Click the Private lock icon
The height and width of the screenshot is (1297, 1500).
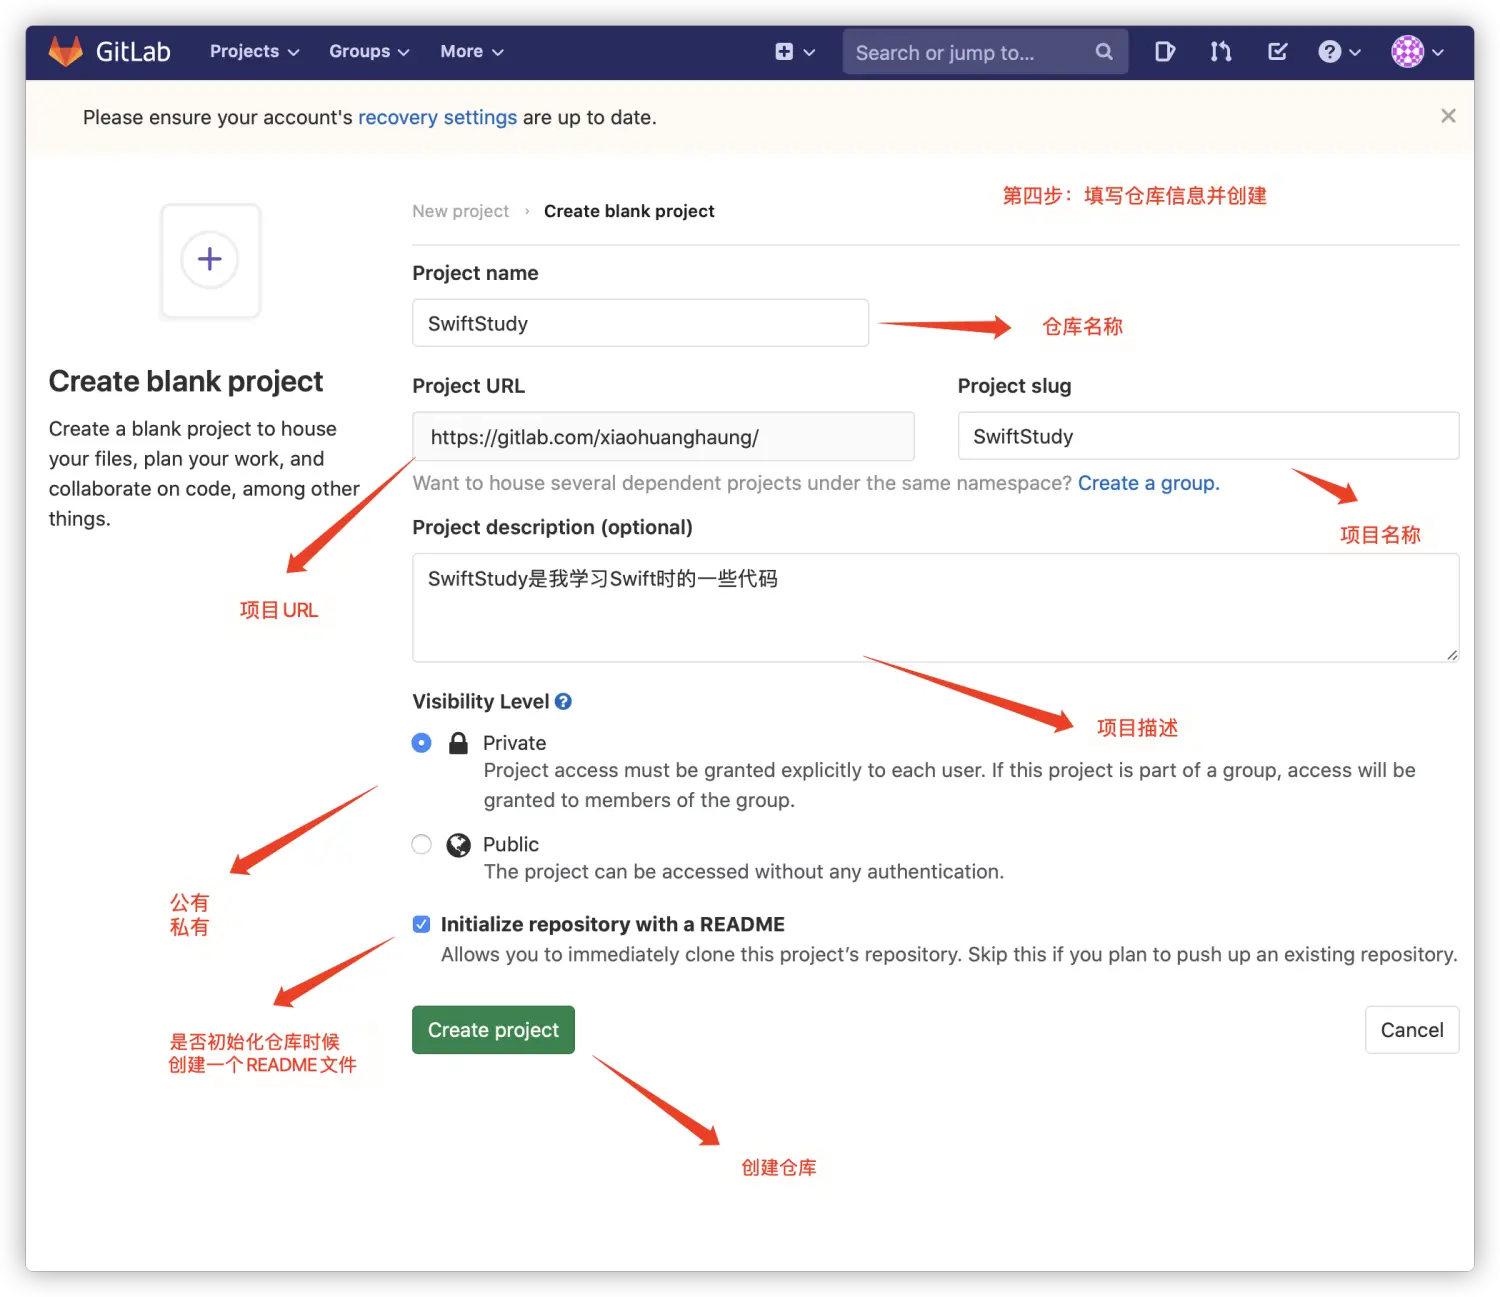click(x=458, y=743)
